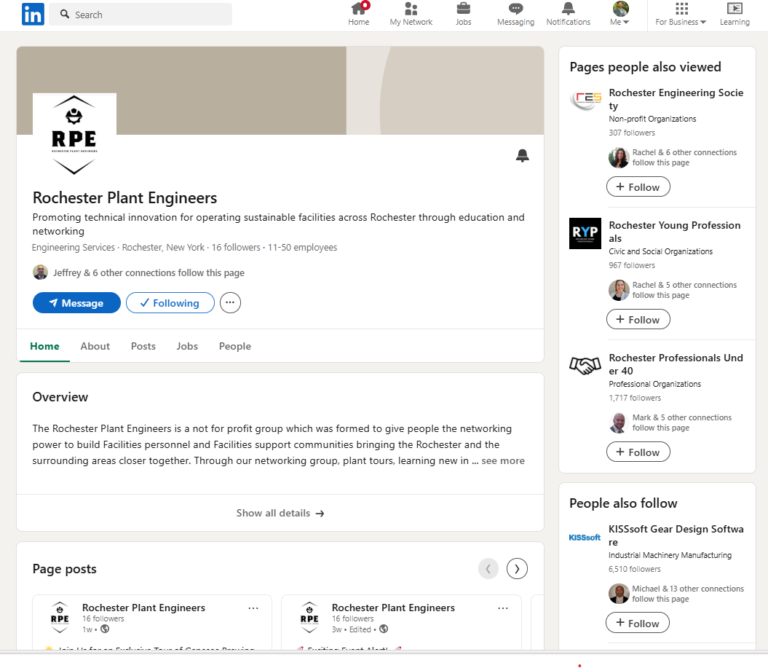Screen dimensions: 768x668
Task: Click the RYP logo icon
Action: click(x=585, y=233)
